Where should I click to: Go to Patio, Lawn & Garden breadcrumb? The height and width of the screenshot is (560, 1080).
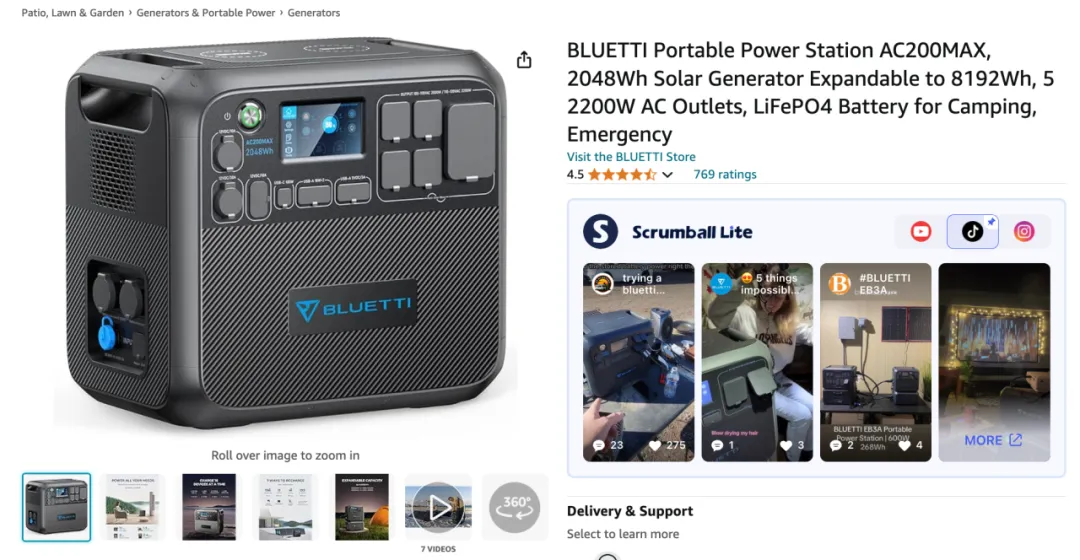click(x=72, y=12)
